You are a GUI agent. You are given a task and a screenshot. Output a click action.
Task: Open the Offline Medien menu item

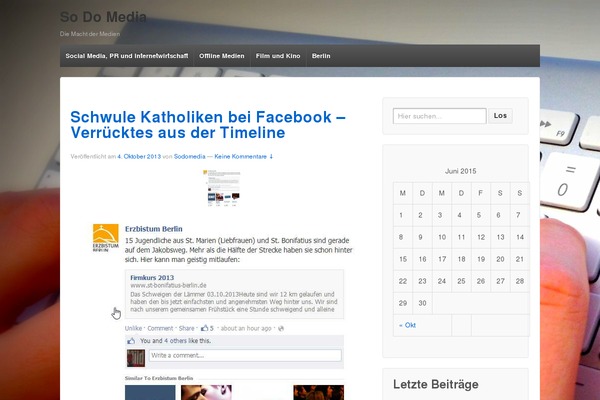tap(222, 56)
